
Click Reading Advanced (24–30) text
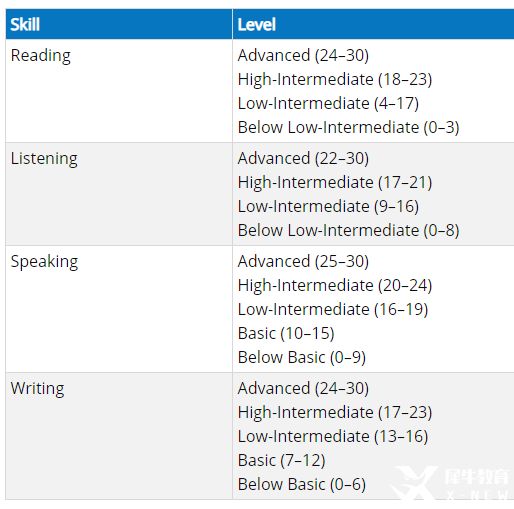point(303,55)
